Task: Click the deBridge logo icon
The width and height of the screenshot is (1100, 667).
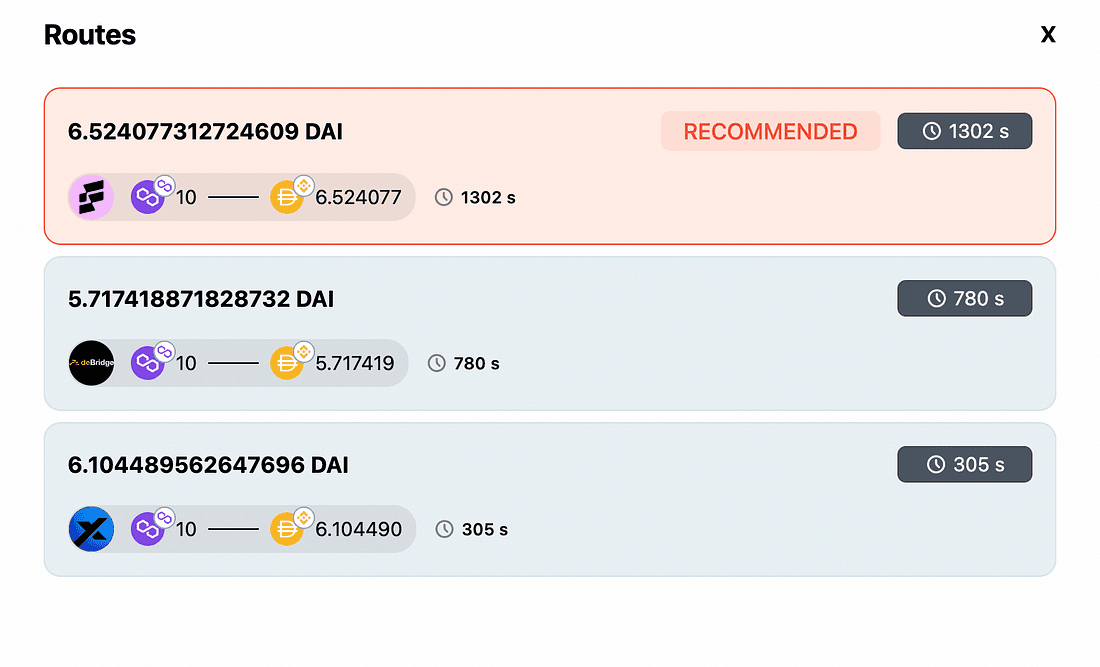Action: coord(91,363)
